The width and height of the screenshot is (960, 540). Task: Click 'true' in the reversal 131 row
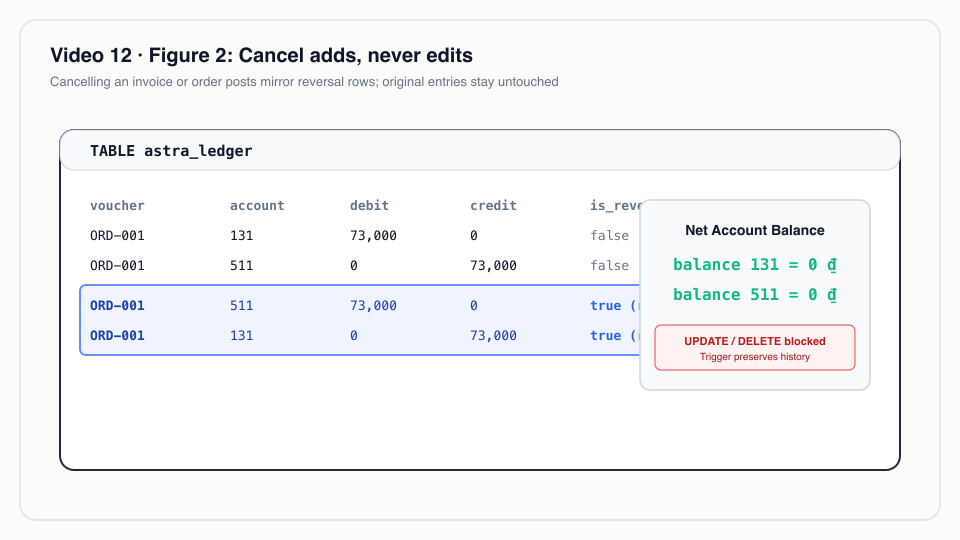tap(606, 336)
